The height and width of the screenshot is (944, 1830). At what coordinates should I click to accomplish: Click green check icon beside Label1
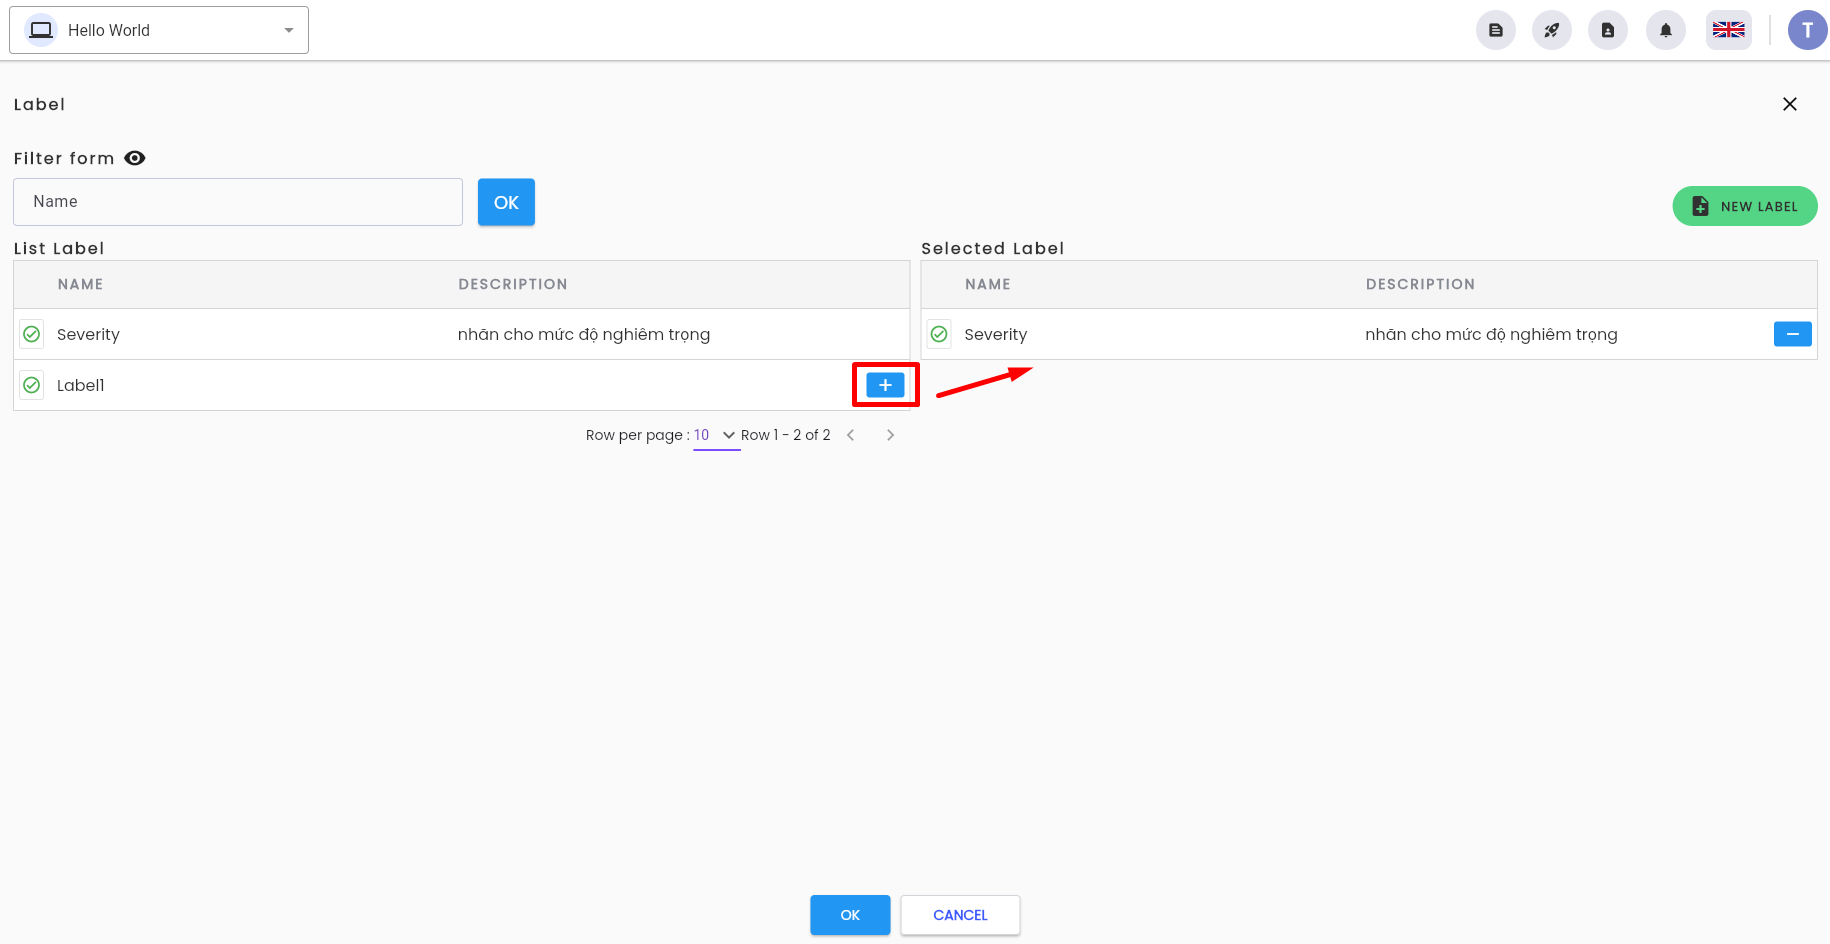coord(32,385)
